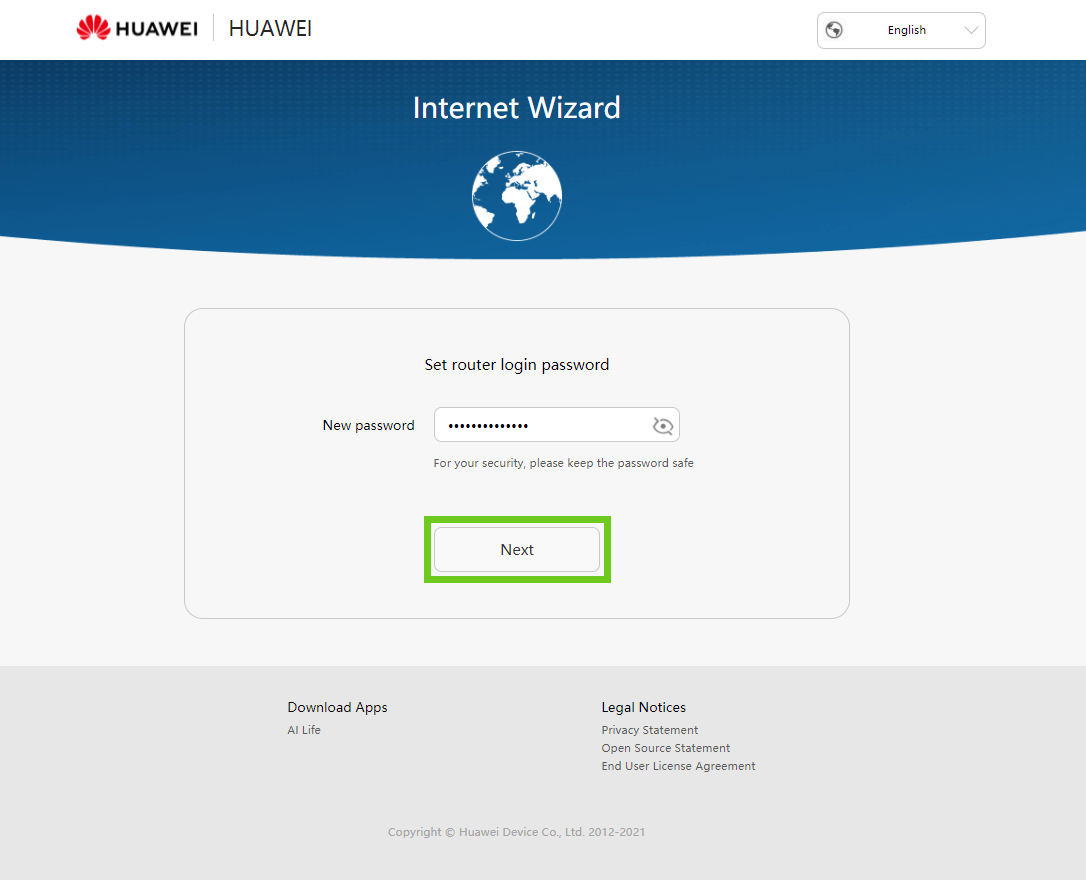
Task: Click the Internet Wizard heading
Action: click(516, 108)
